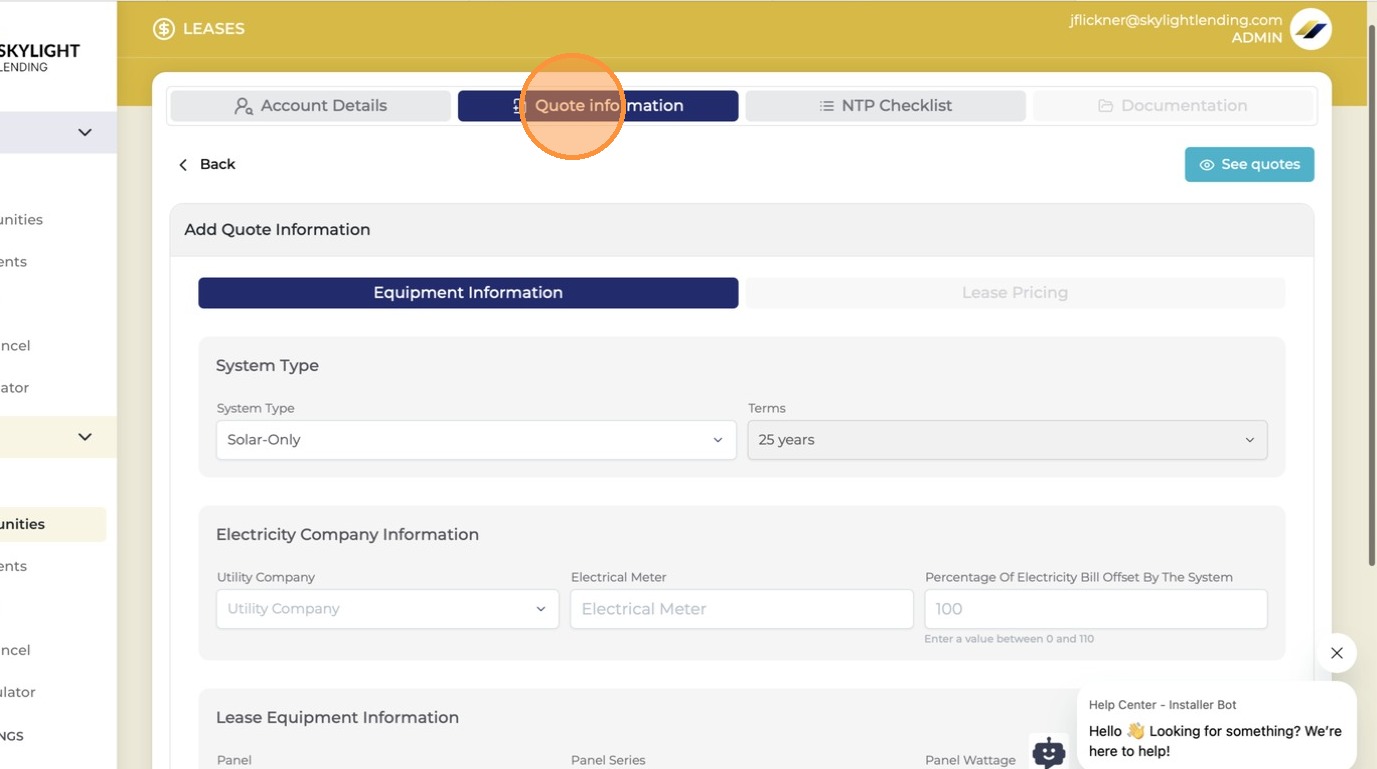This screenshot has height=769, width=1377.
Task: Click the 'Lease Equipment Information' heading
Action: pyautogui.click(x=337, y=718)
